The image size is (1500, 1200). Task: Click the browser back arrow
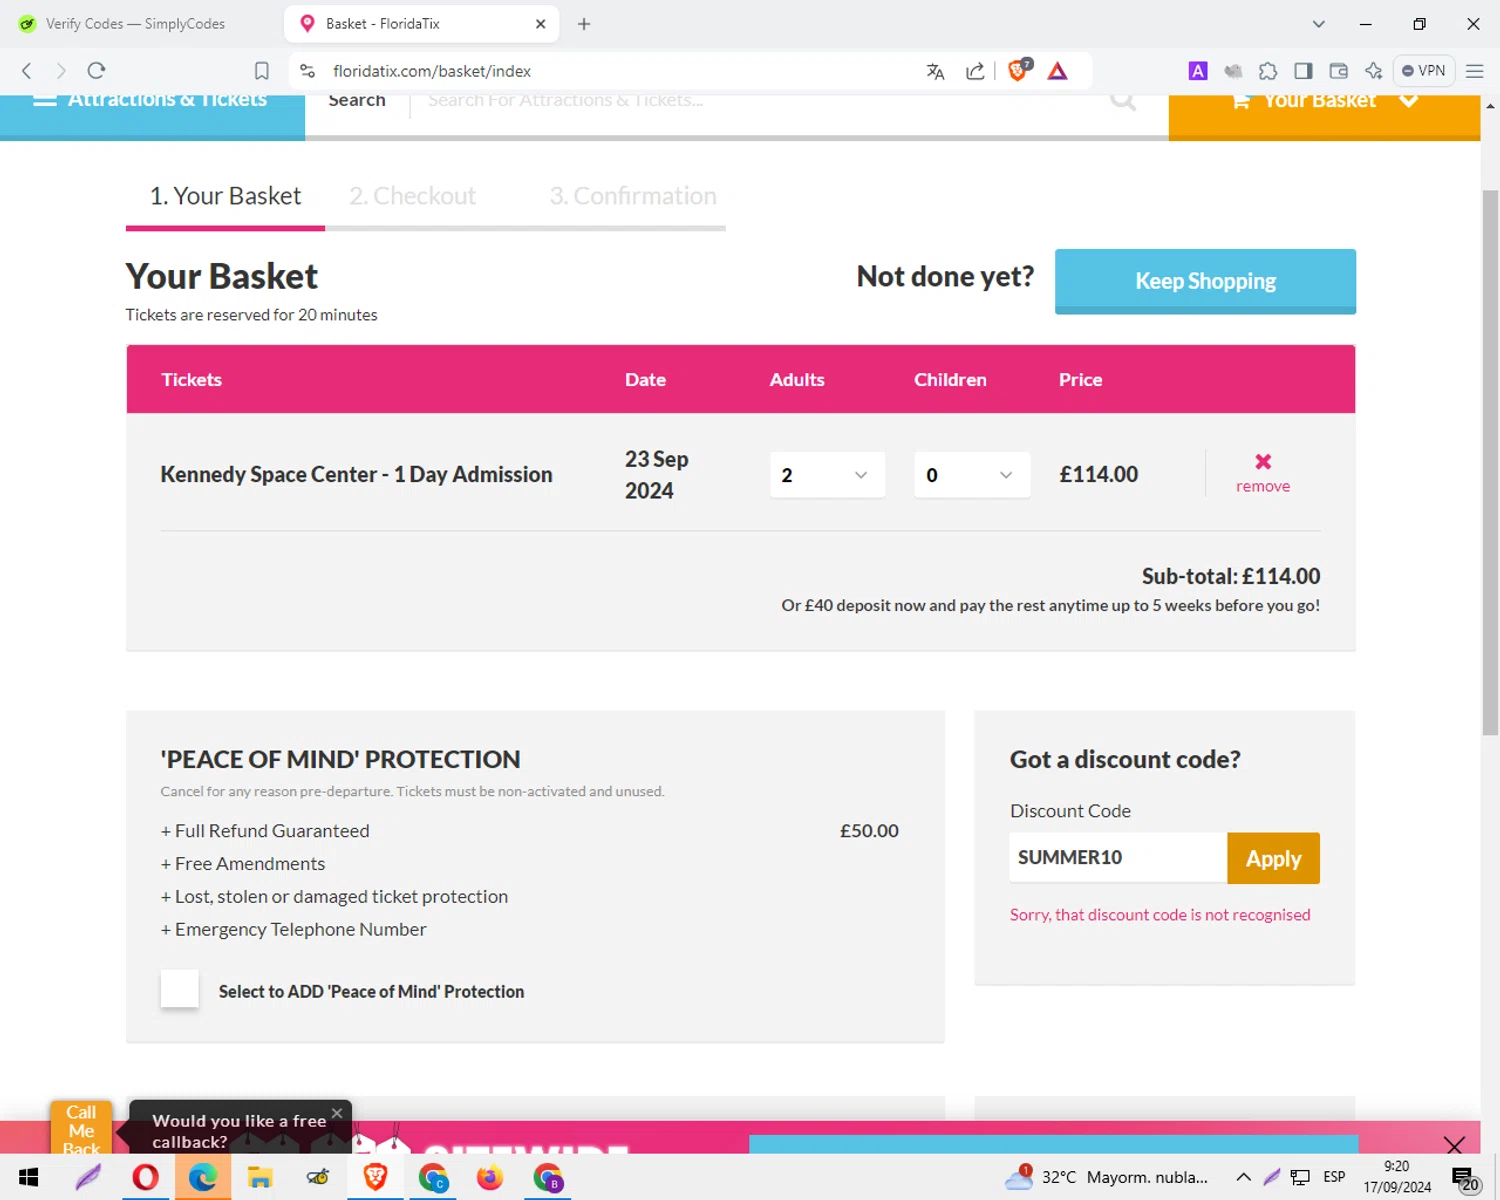[27, 71]
